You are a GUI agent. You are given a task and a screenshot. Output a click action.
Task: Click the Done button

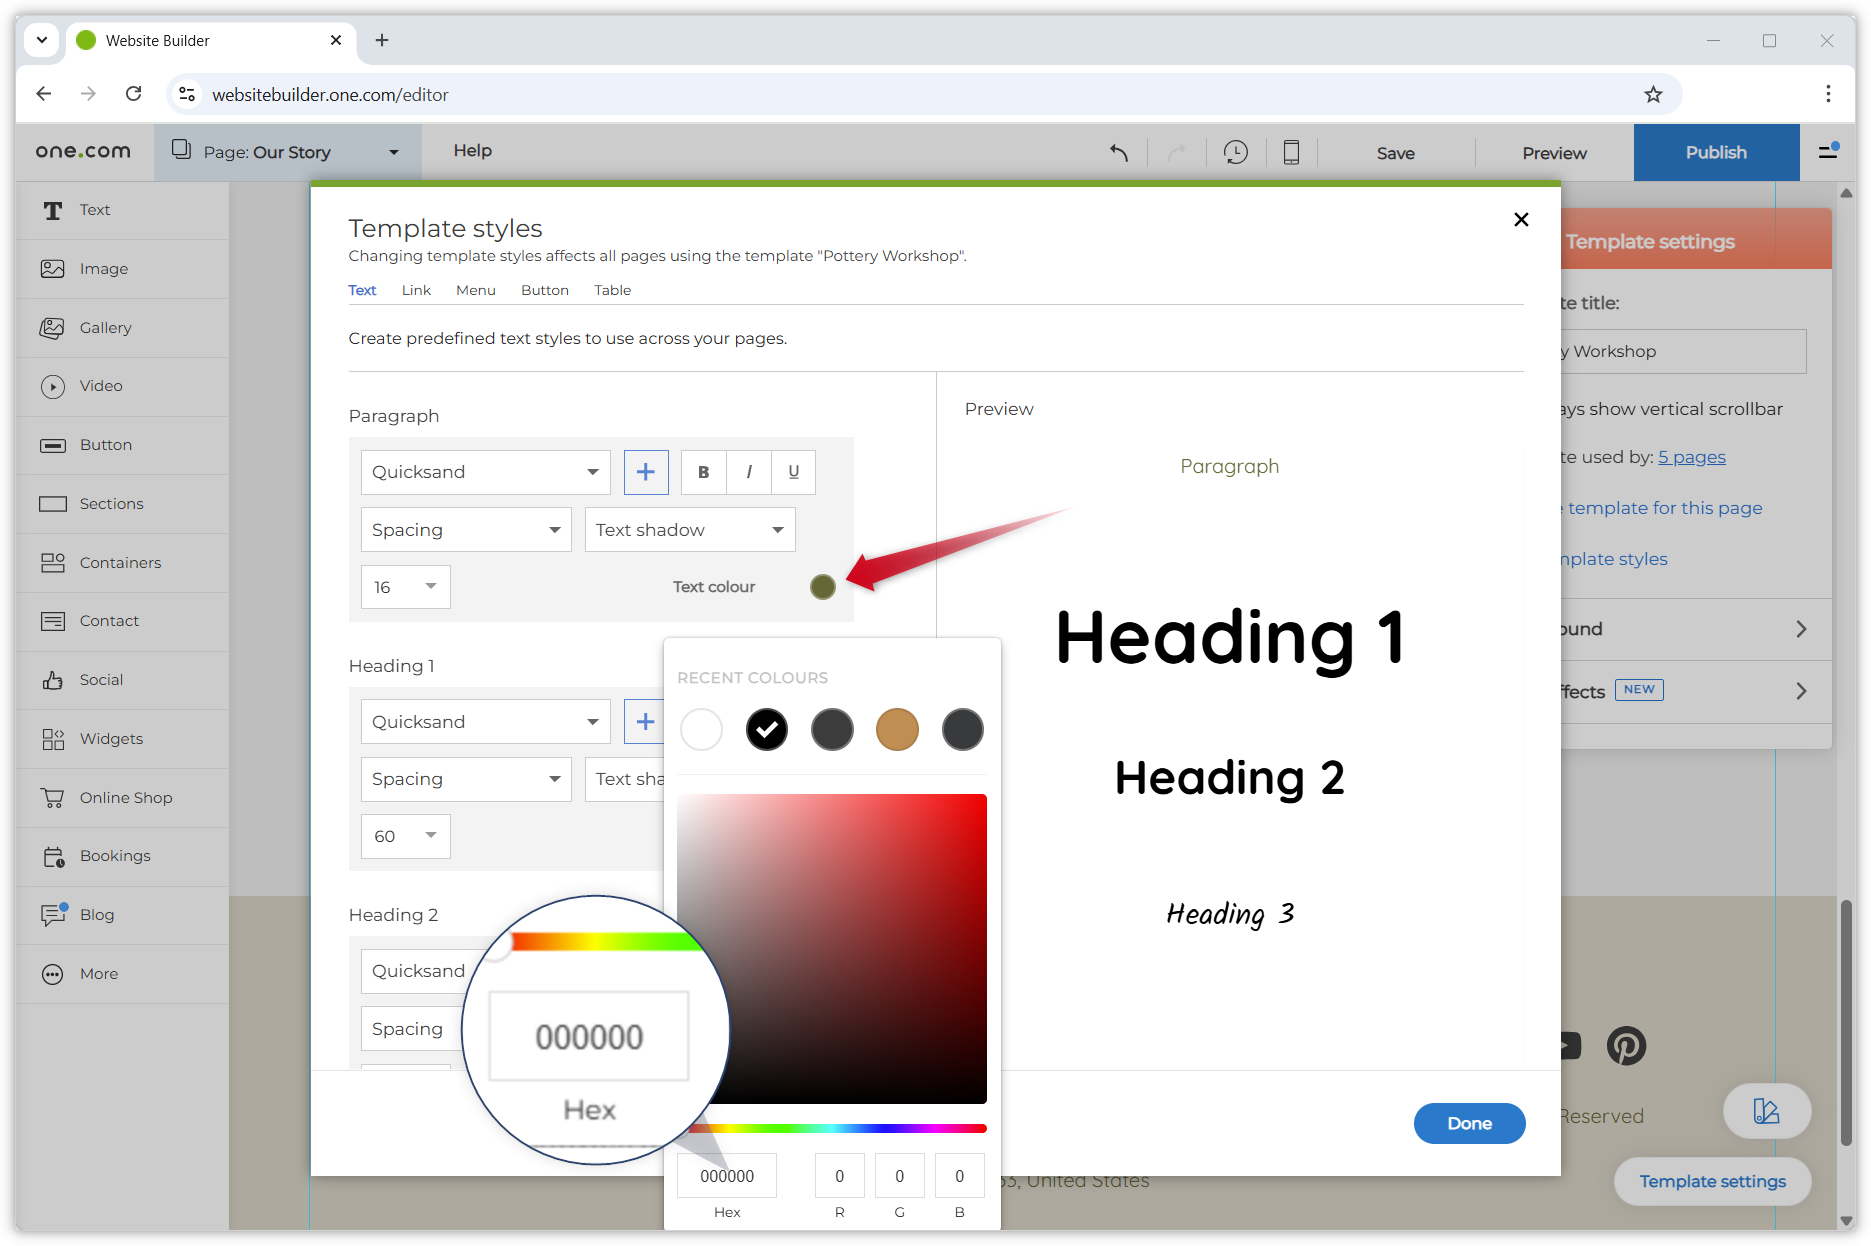click(1469, 1123)
